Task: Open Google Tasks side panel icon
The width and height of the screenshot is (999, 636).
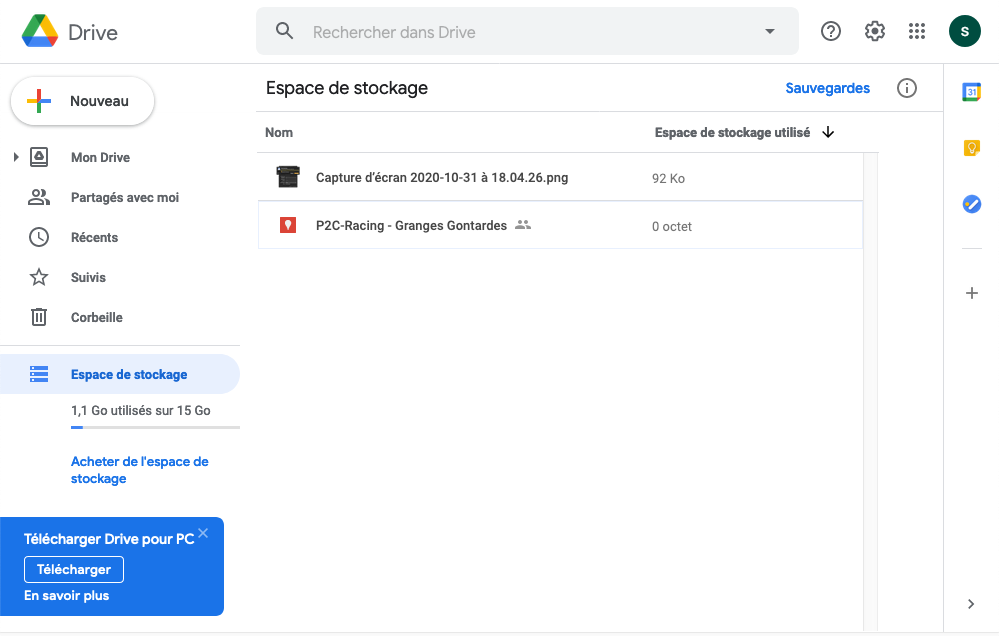Action: [972, 205]
